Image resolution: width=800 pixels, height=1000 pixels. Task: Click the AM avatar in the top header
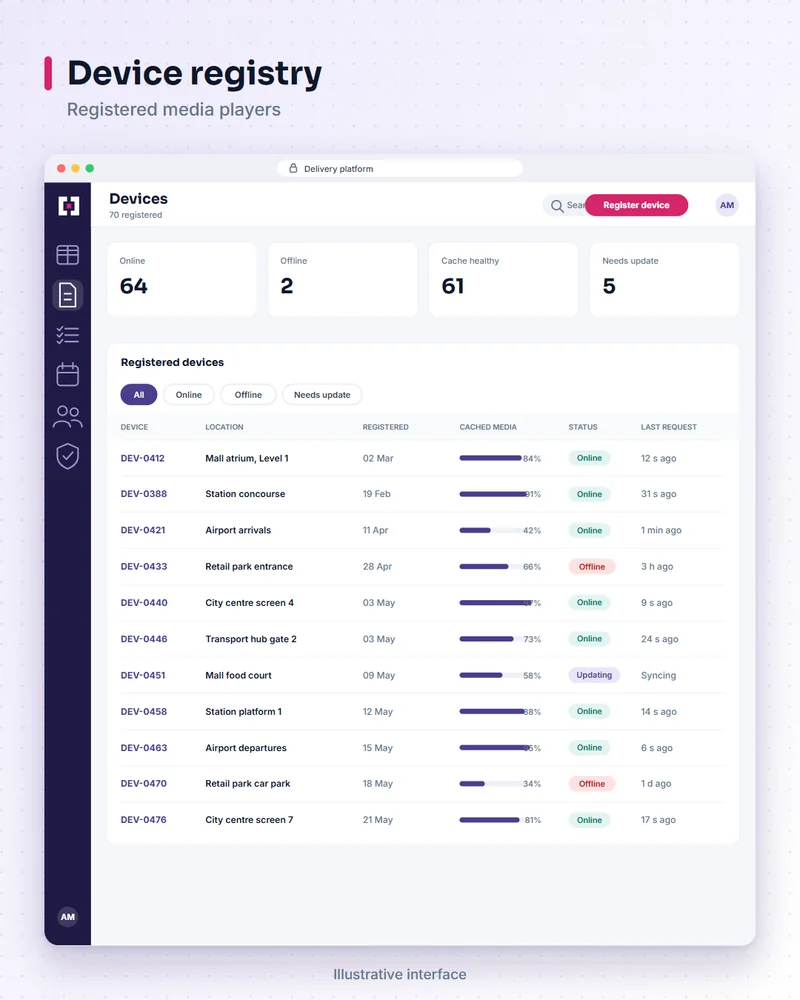[x=727, y=205]
